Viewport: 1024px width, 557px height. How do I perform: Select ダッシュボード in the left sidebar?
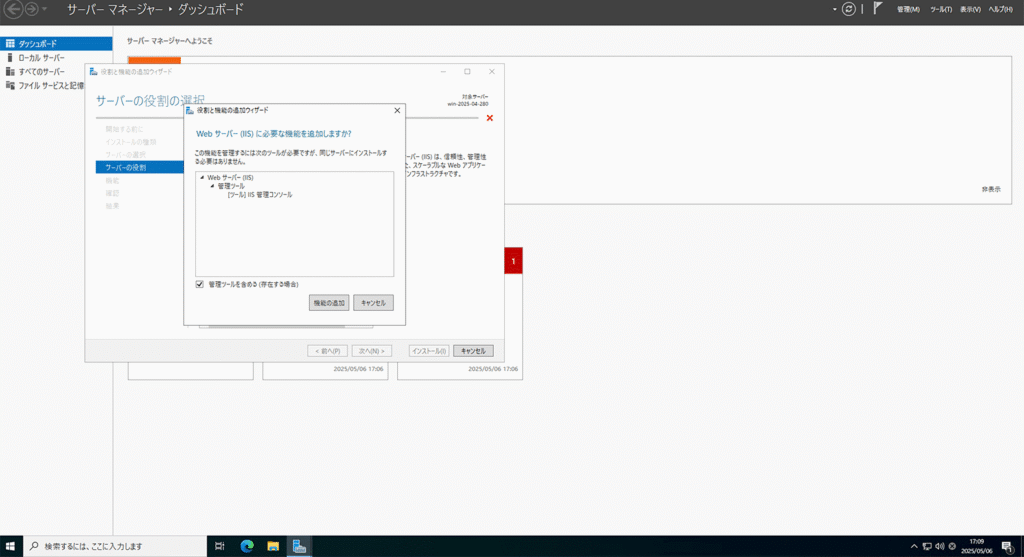pos(56,44)
